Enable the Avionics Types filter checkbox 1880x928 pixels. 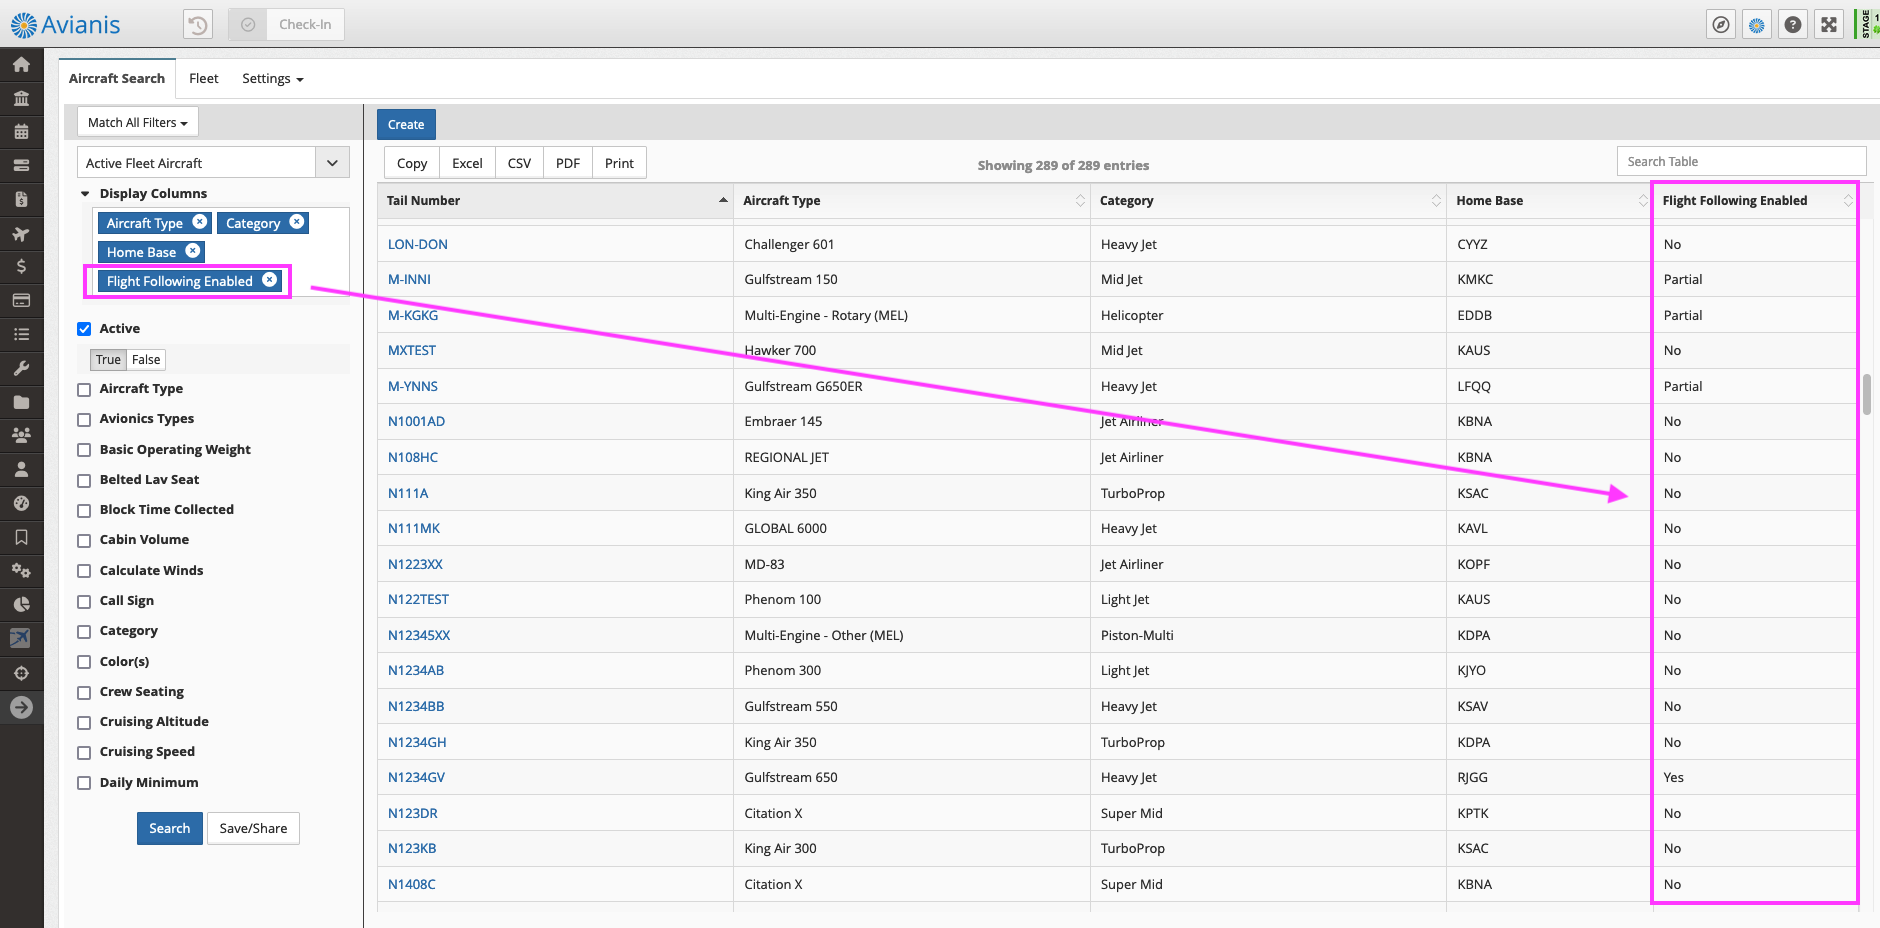[x=84, y=419]
